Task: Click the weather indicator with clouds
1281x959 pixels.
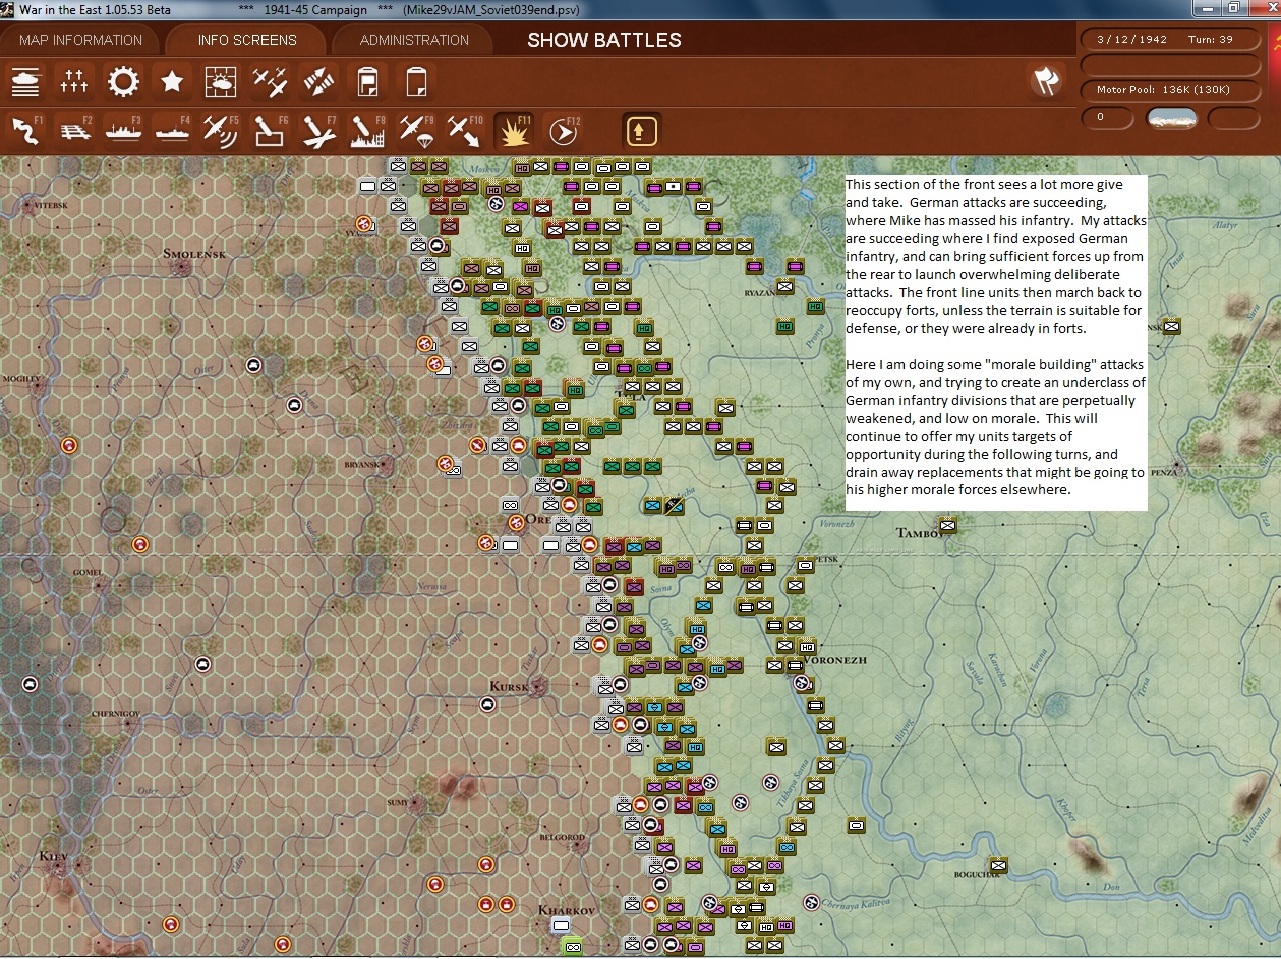Action: coord(1171,118)
